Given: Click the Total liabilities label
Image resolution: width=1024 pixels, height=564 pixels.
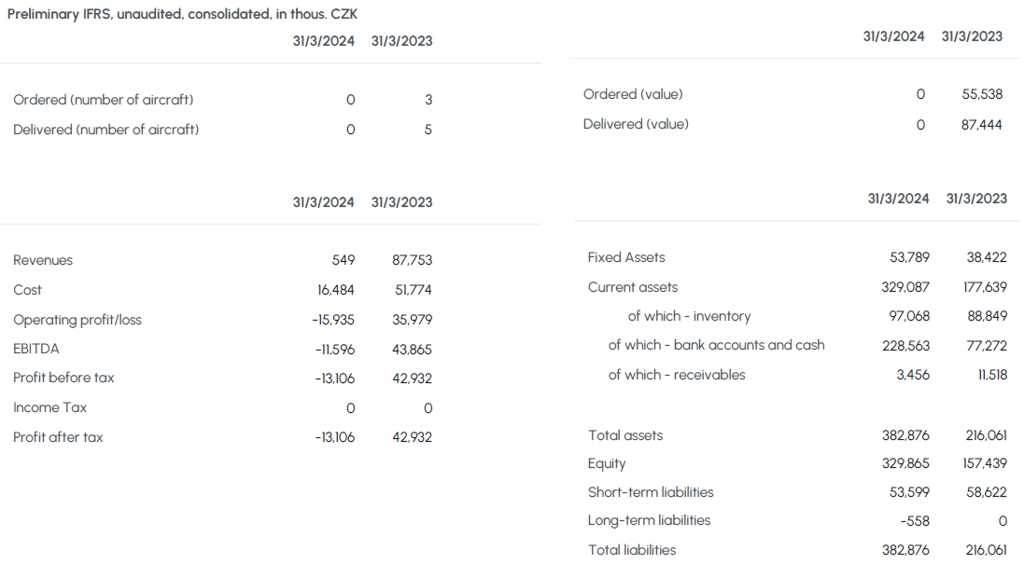Looking at the screenshot, I should pos(632,550).
